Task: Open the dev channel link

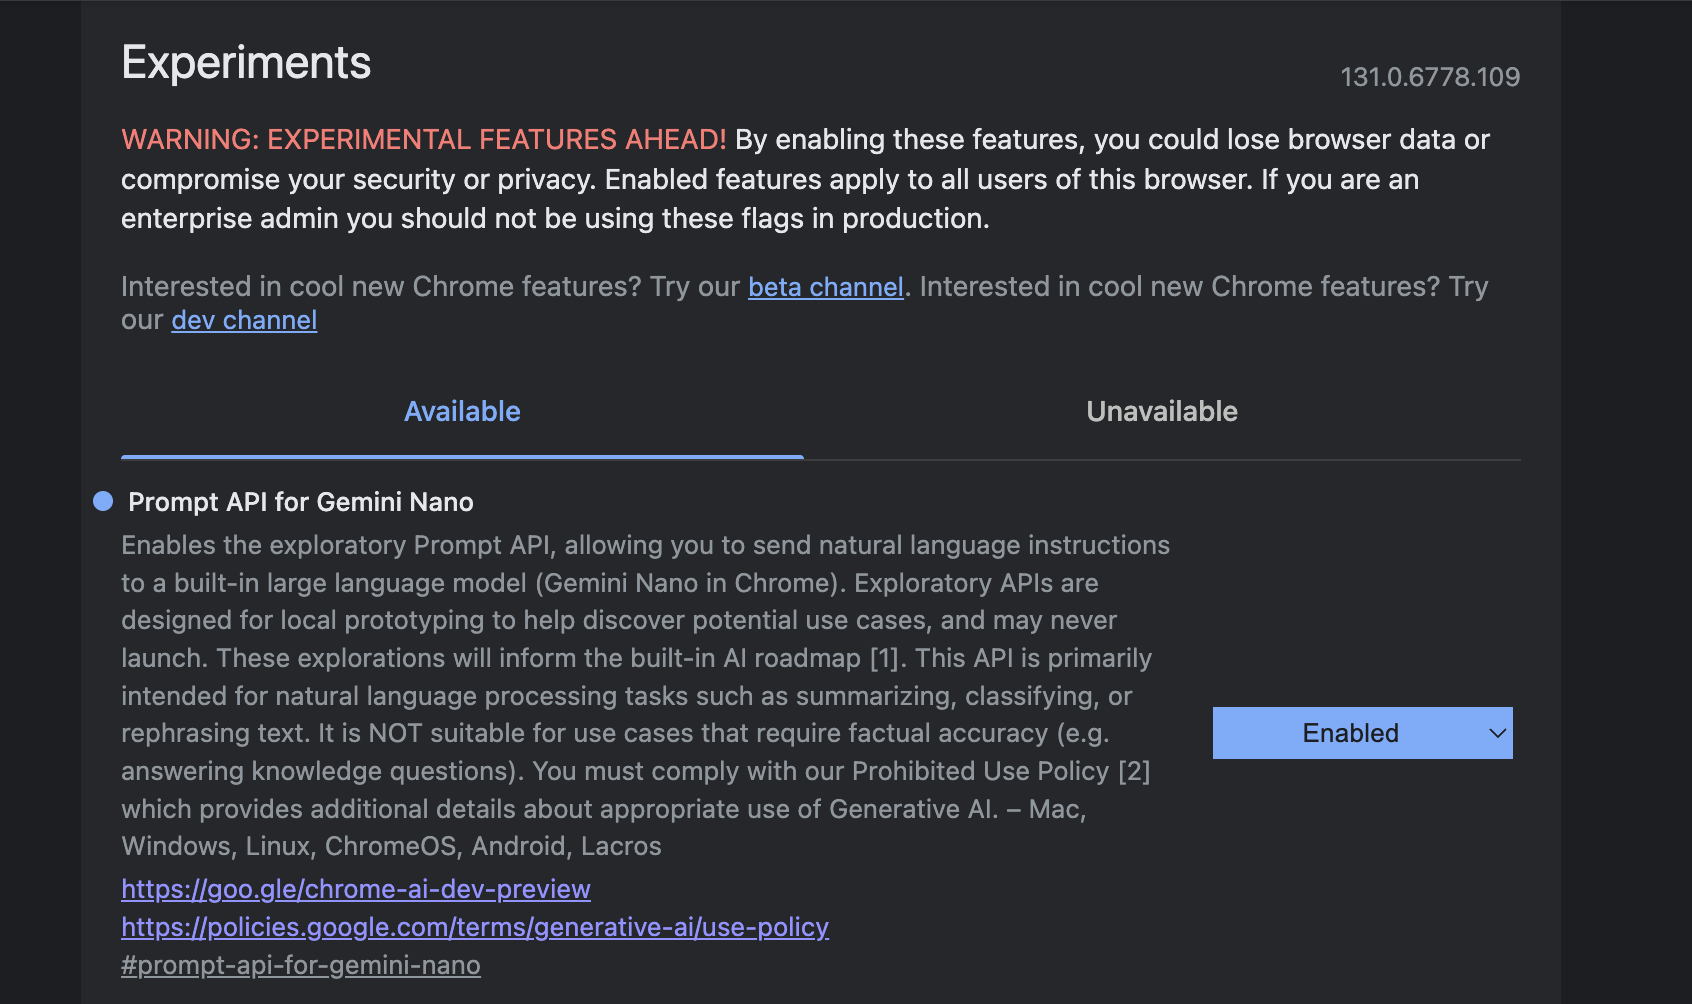Action: pos(244,320)
